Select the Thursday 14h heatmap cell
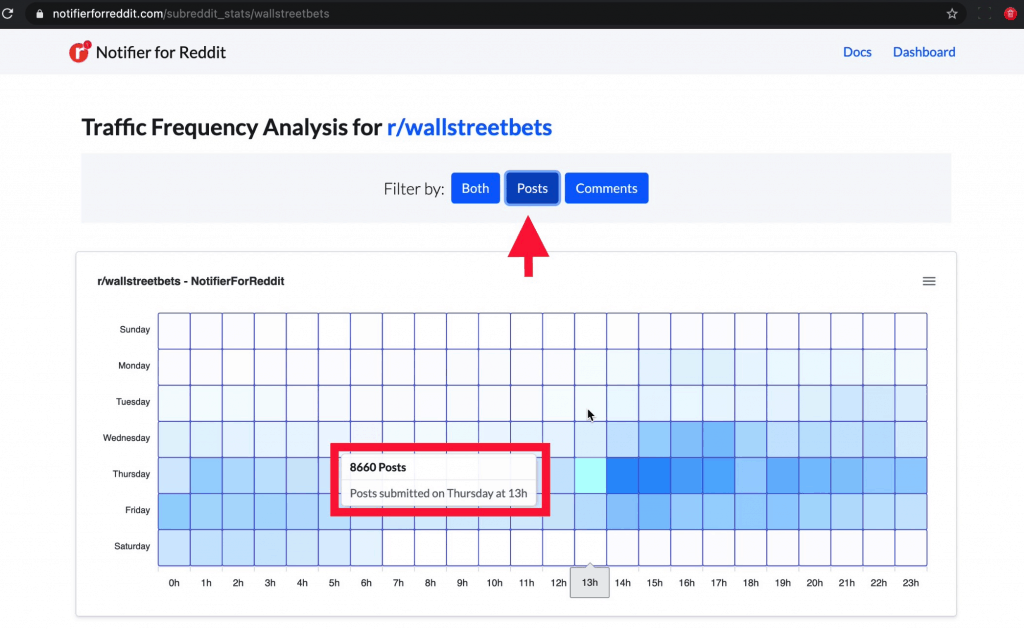Screen dimensions: 1024x629 click(x=622, y=475)
